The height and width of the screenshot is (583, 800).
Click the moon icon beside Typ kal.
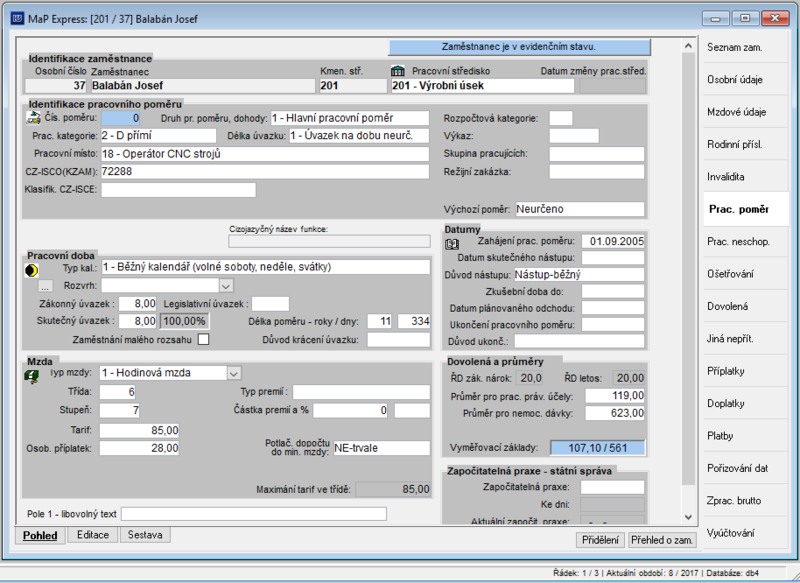31,270
